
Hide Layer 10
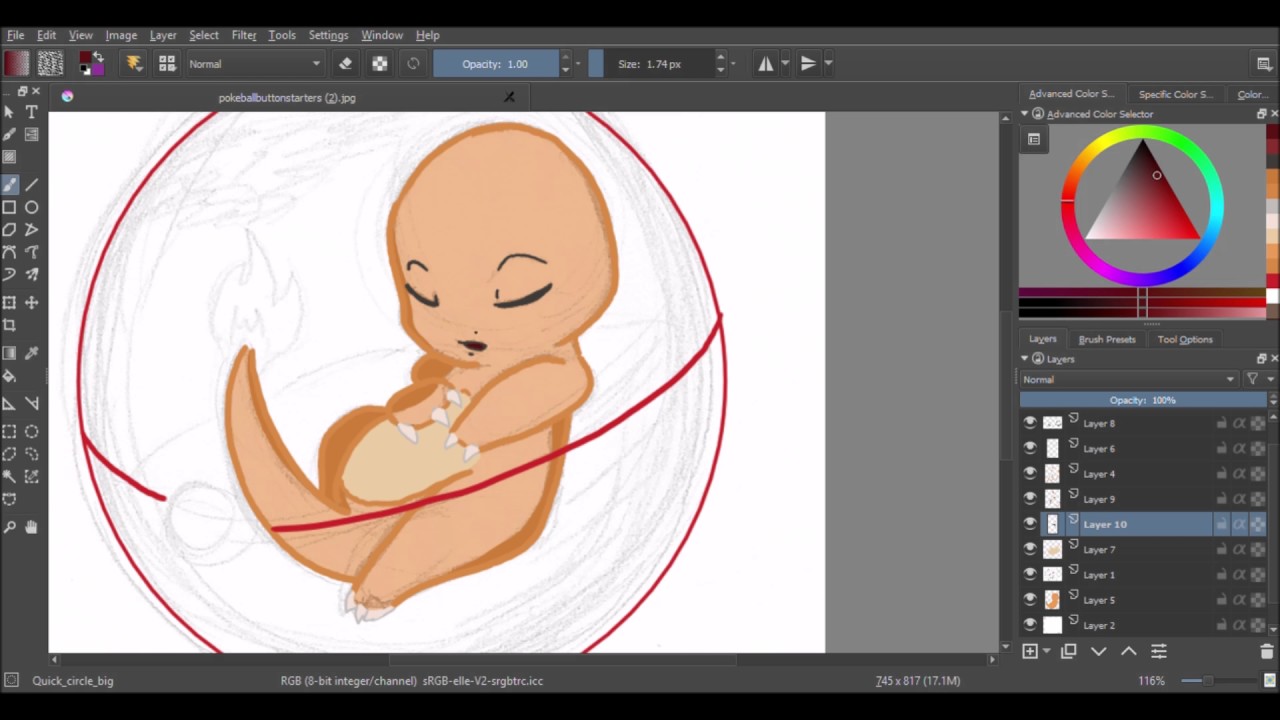[1030, 524]
